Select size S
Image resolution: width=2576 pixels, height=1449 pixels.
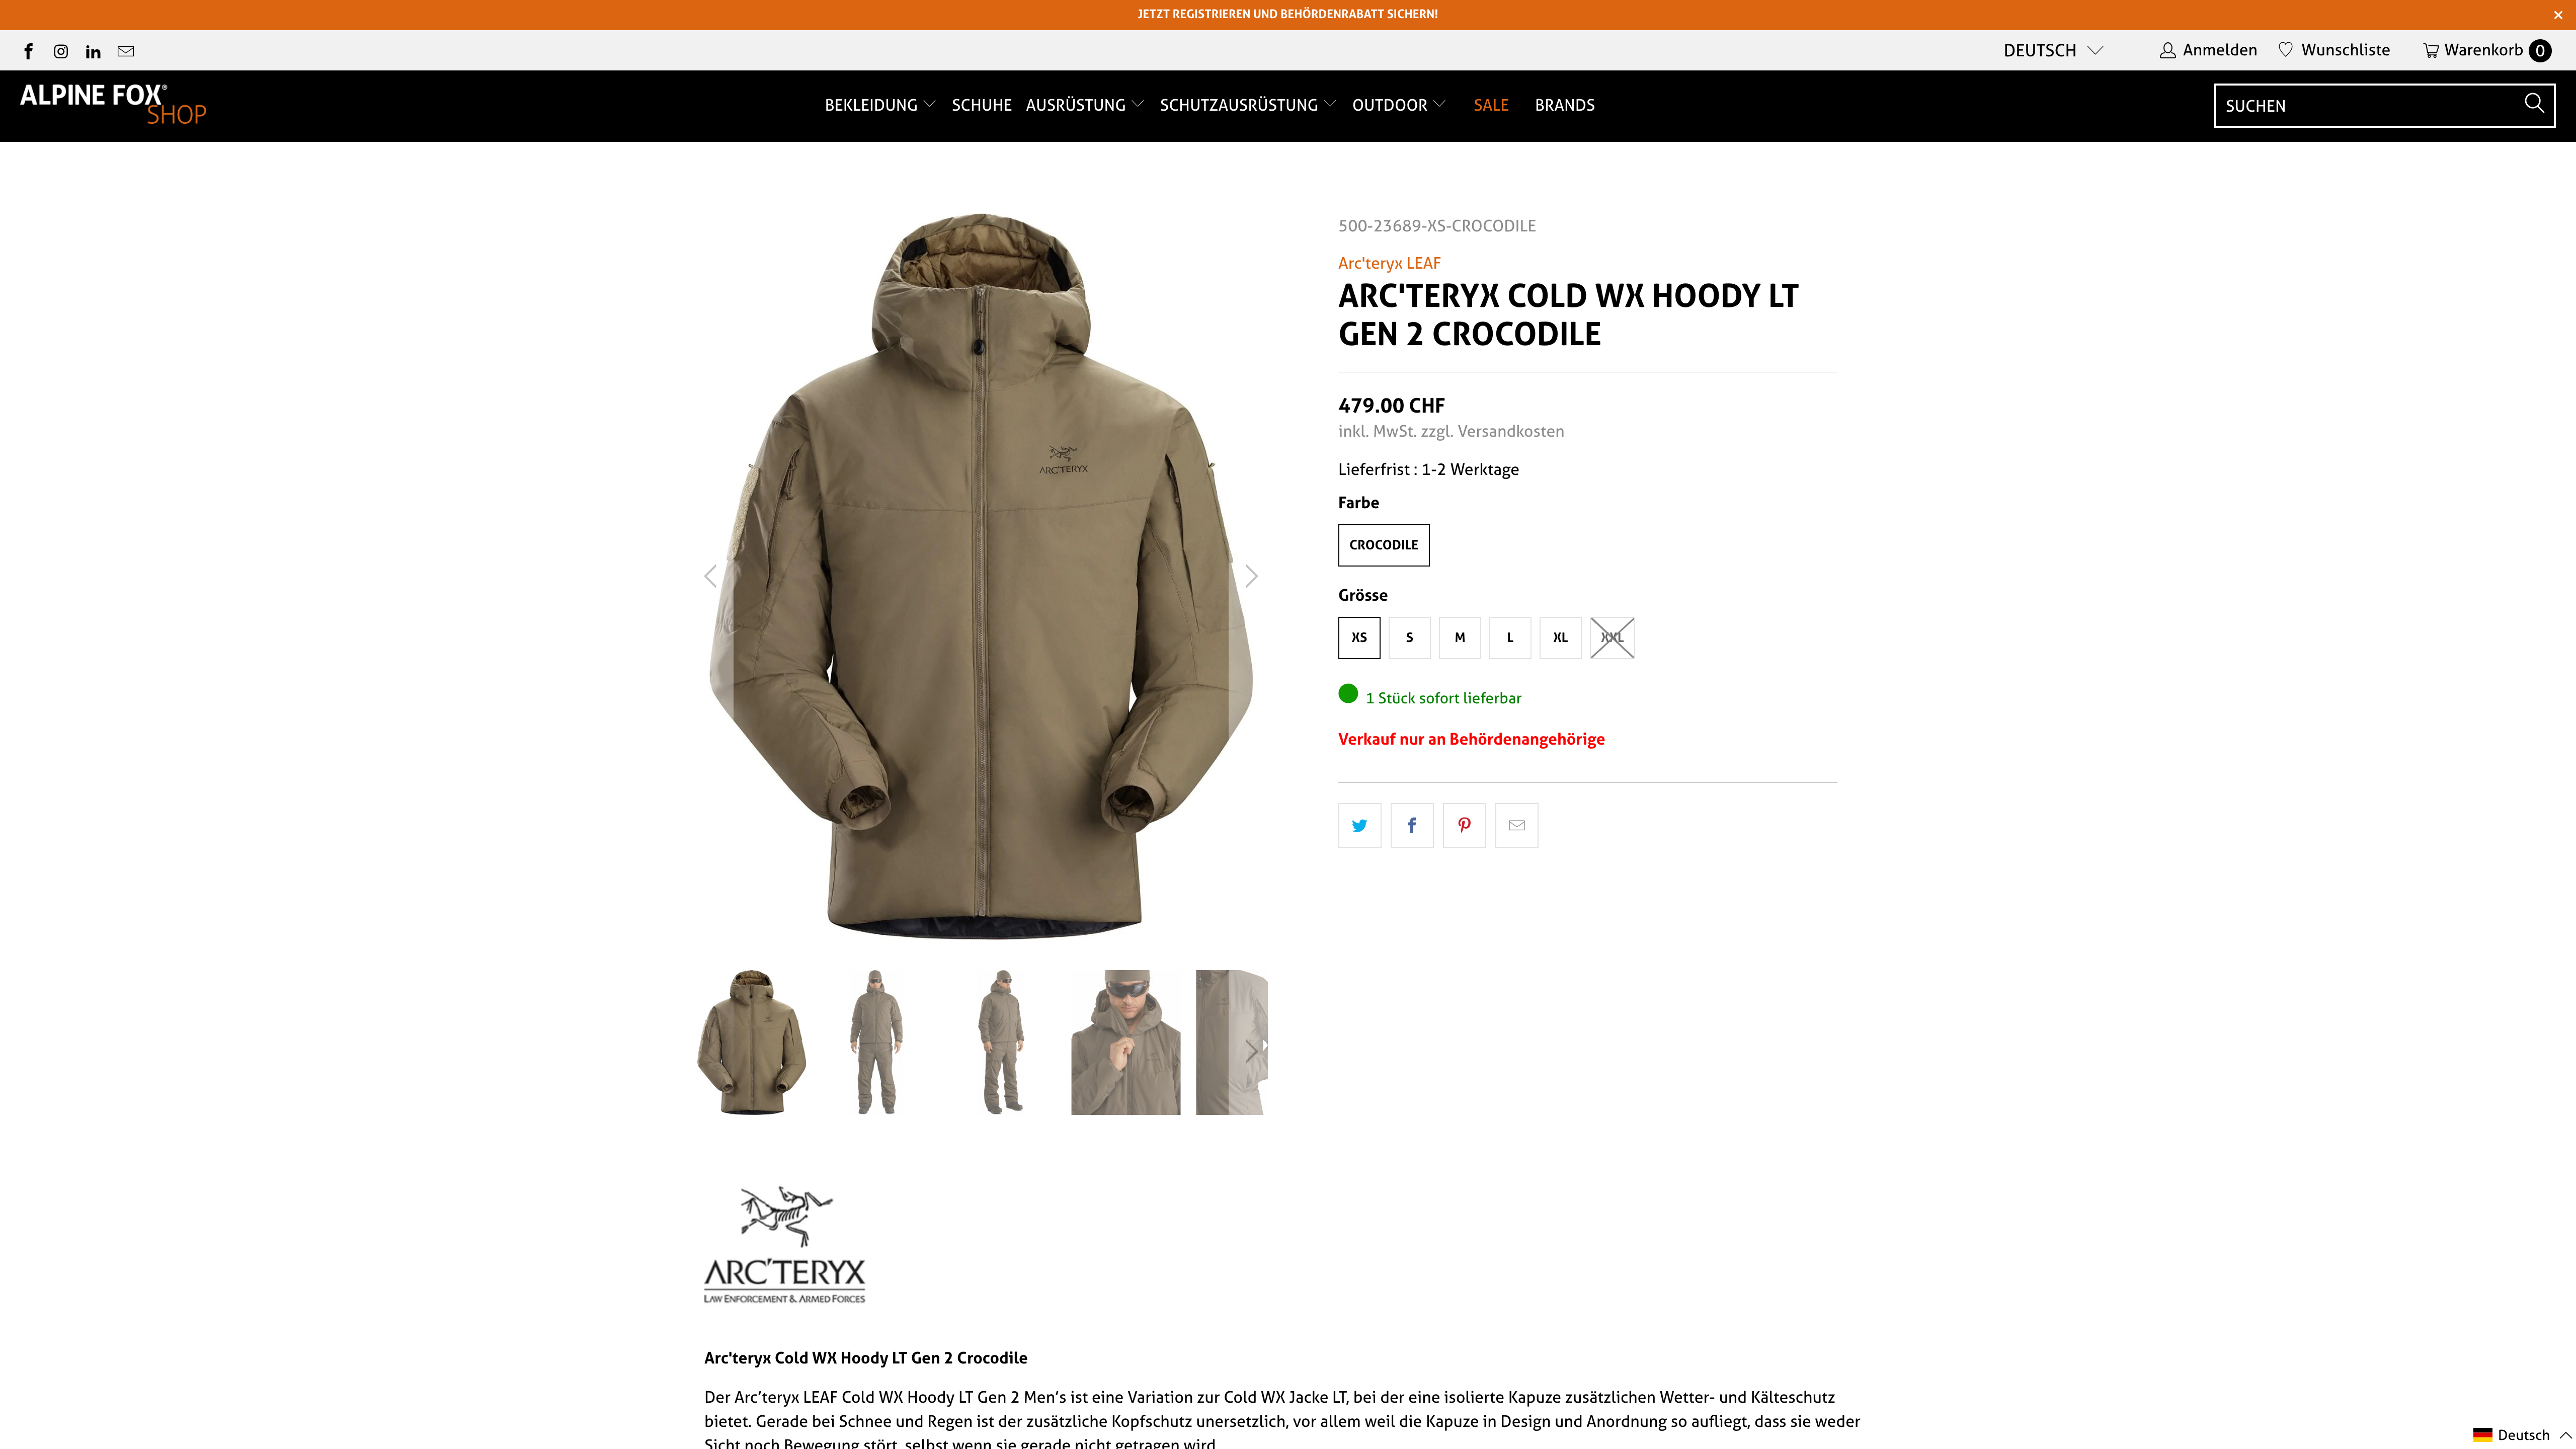point(1409,637)
